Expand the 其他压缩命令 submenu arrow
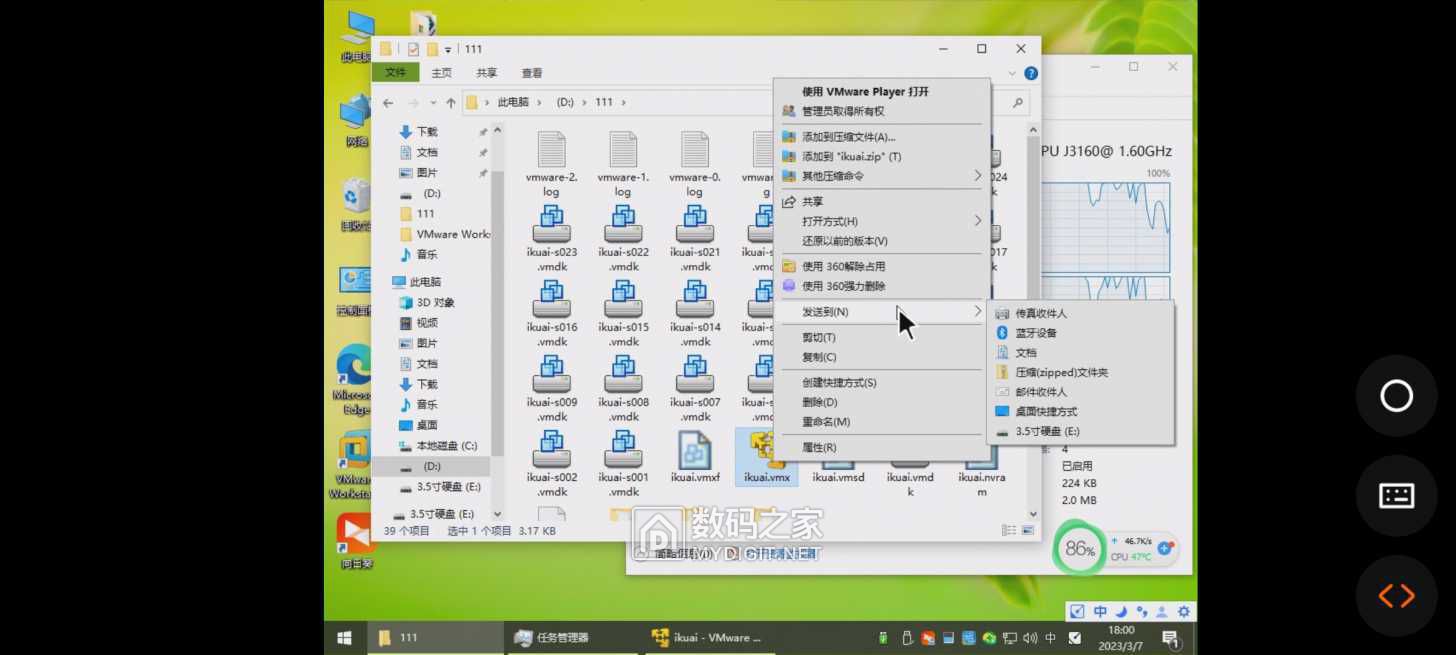This screenshot has height=655, width=1456. pyautogui.click(x=978, y=176)
